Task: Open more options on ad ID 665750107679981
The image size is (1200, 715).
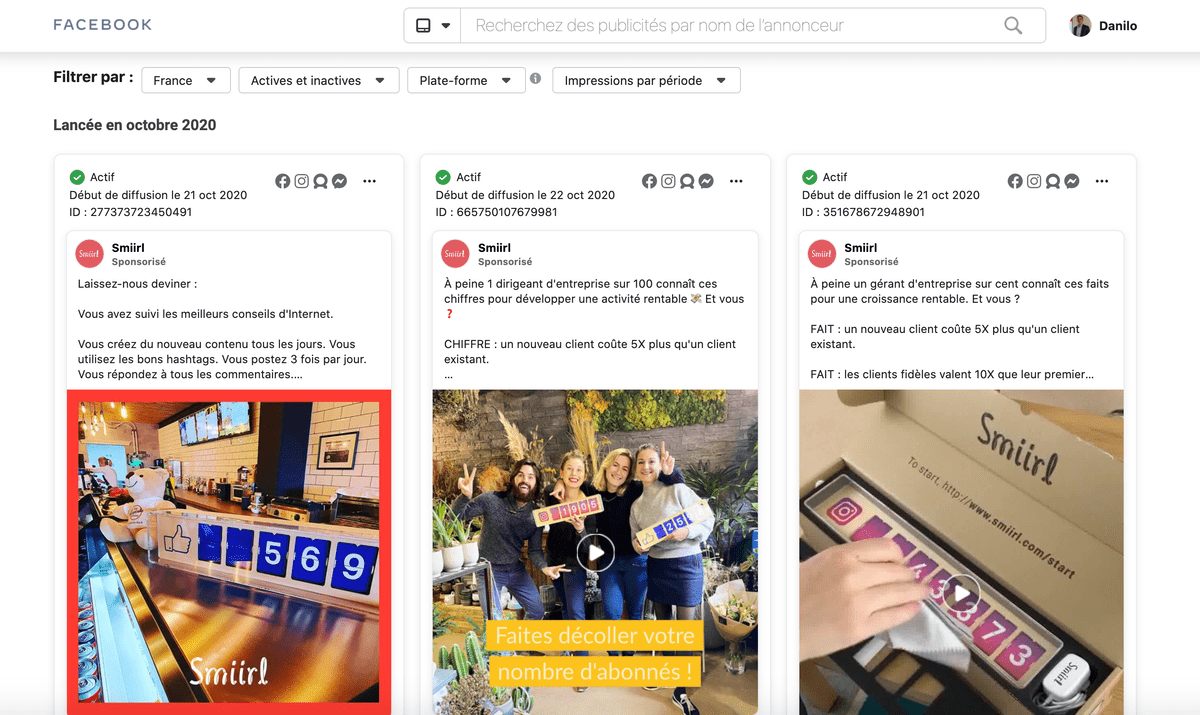Action: point(736,181)
